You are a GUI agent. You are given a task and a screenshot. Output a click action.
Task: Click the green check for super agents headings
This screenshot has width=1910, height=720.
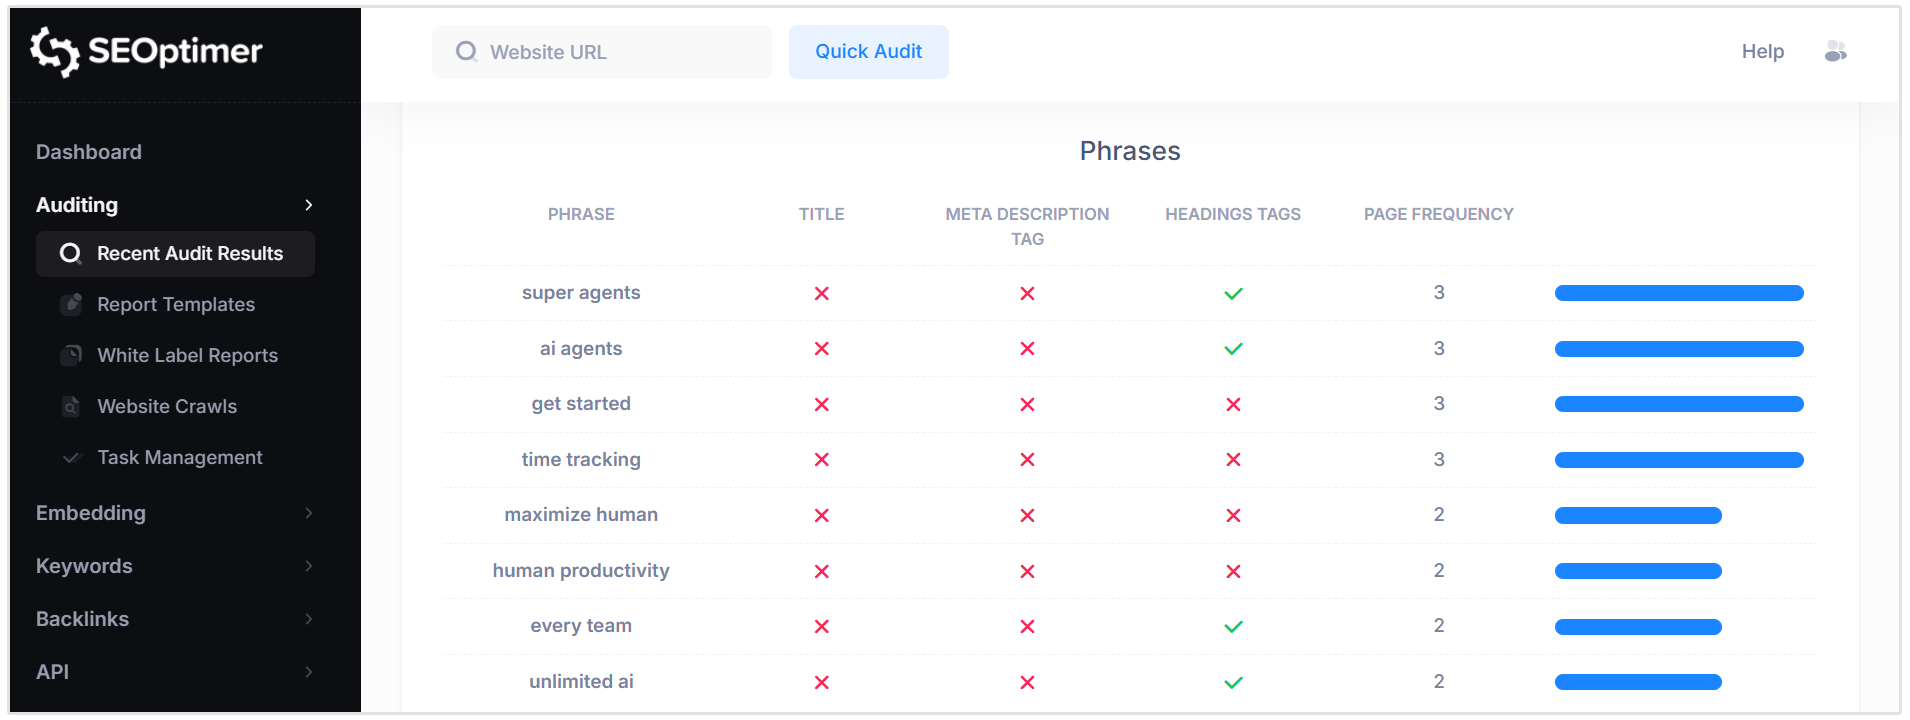pos(1233,293)
